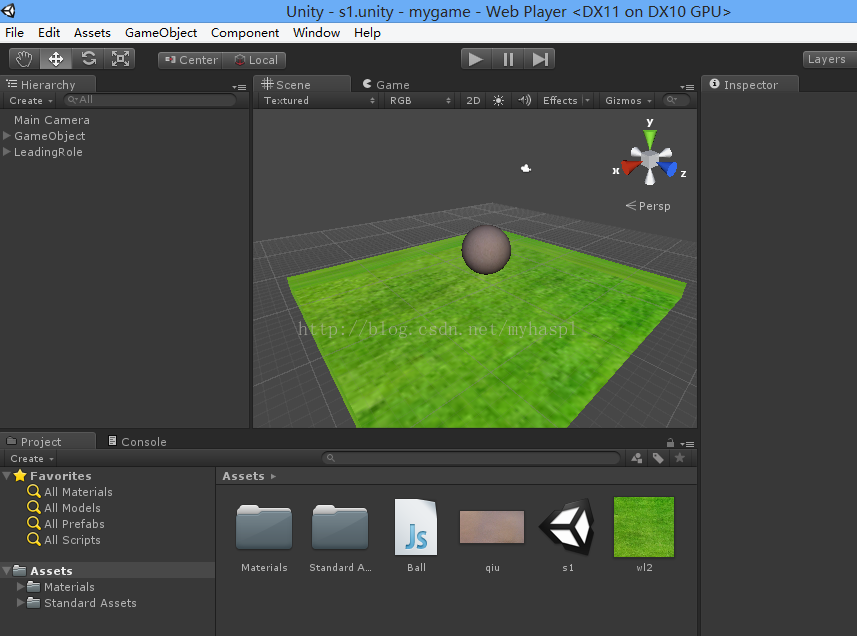Click red X axis gizmo cone
Viewport: 857px width, 636px height.
[x=630, y=167]
